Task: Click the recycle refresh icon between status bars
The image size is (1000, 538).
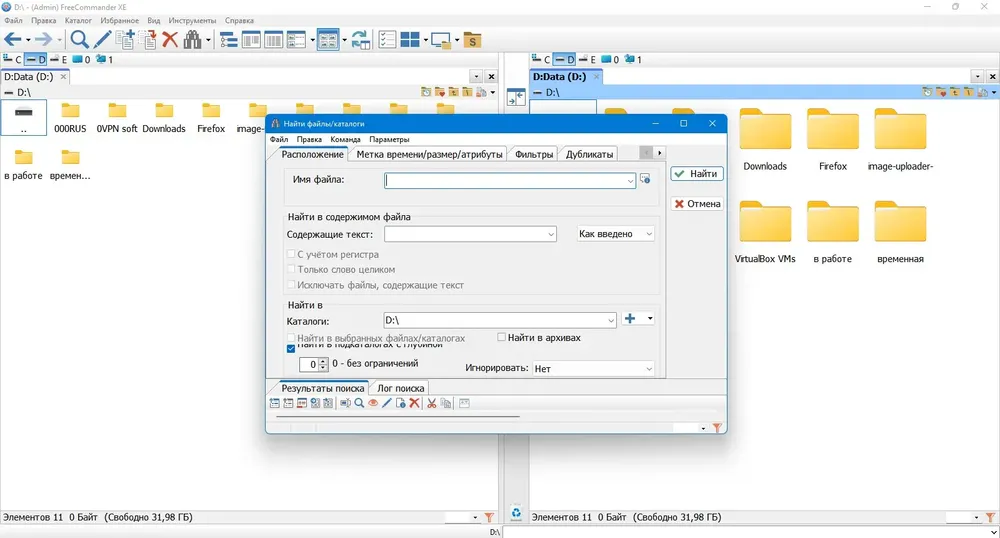Action: point(516,513)
